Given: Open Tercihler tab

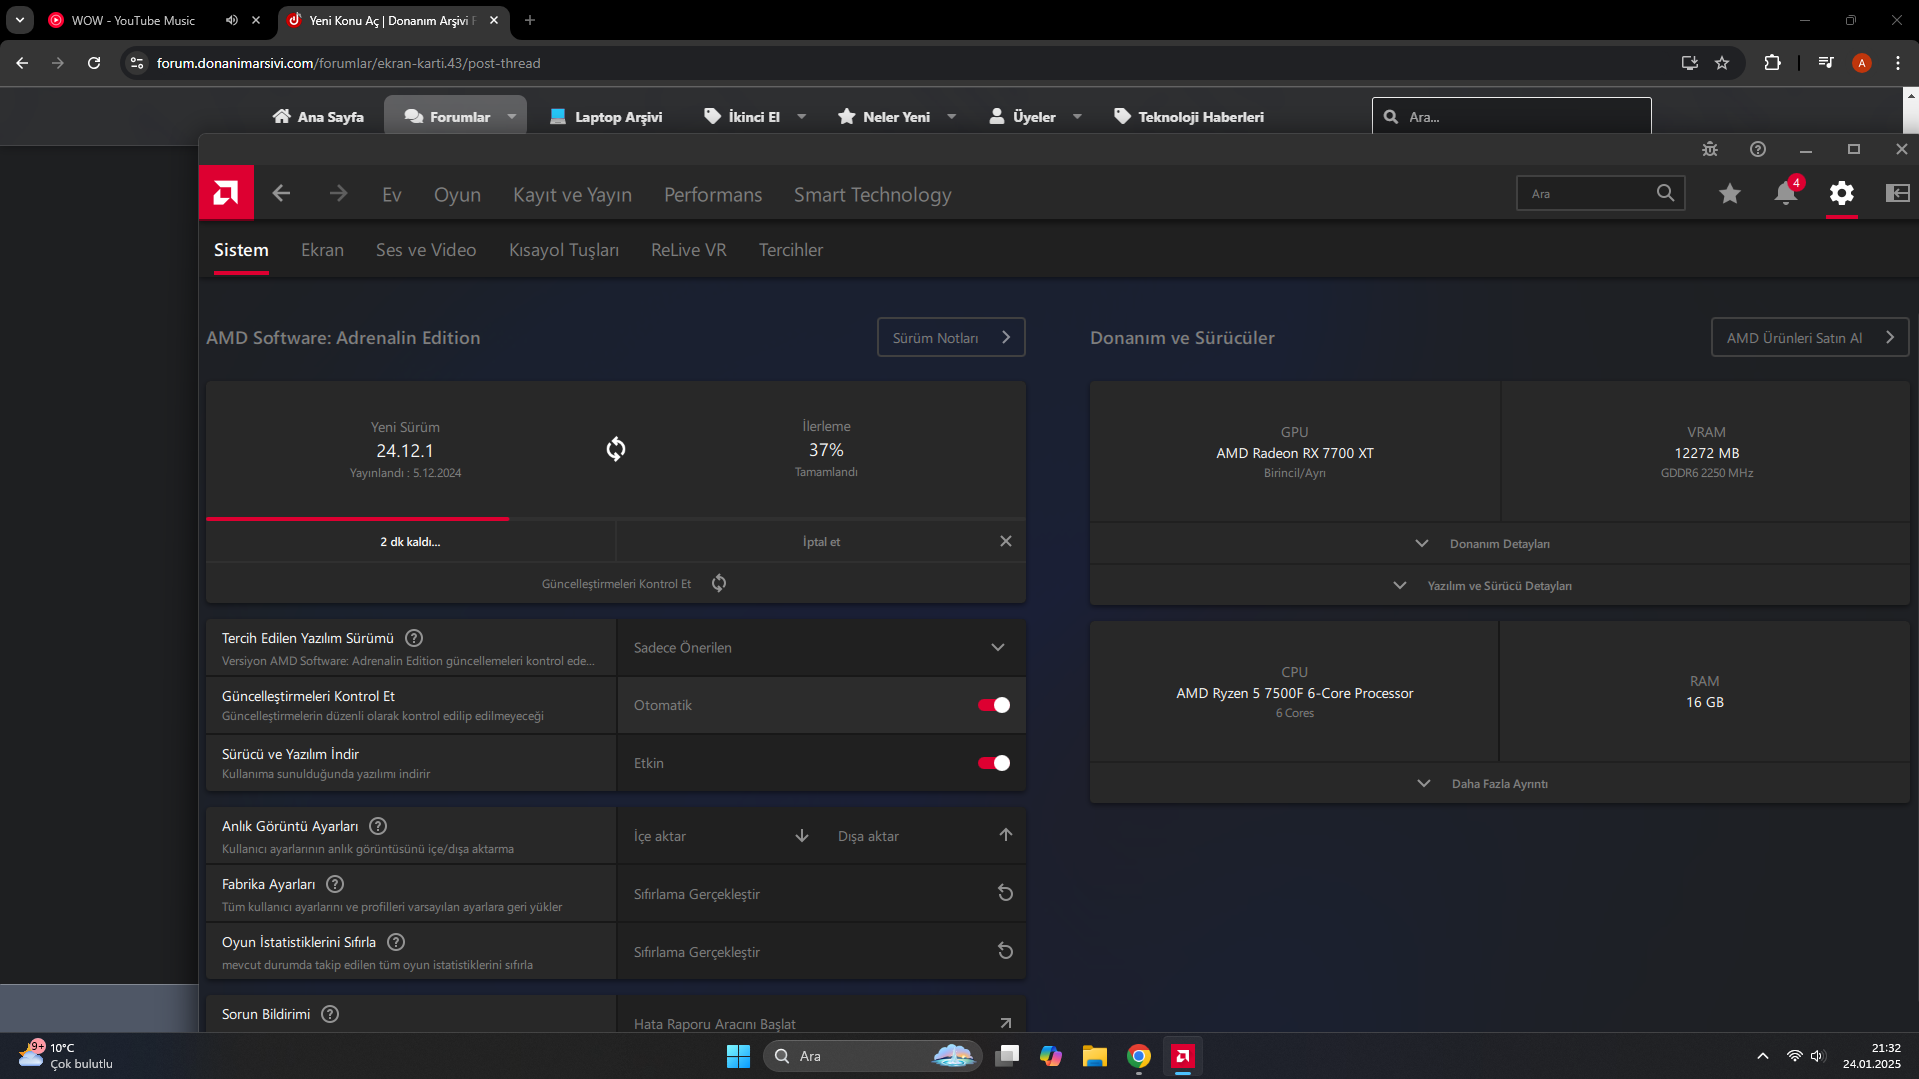Looking at the screenshot, I should pos(791,250).
